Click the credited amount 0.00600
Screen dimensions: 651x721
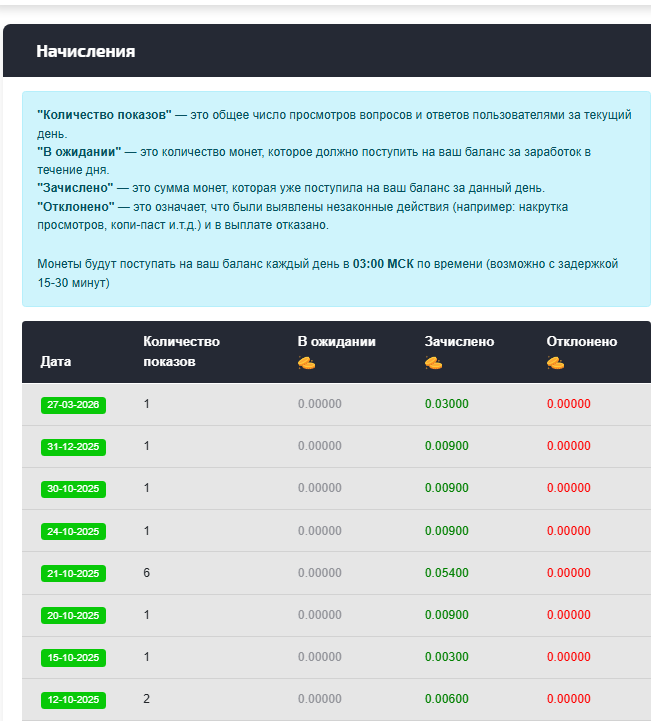click(447, 699)
